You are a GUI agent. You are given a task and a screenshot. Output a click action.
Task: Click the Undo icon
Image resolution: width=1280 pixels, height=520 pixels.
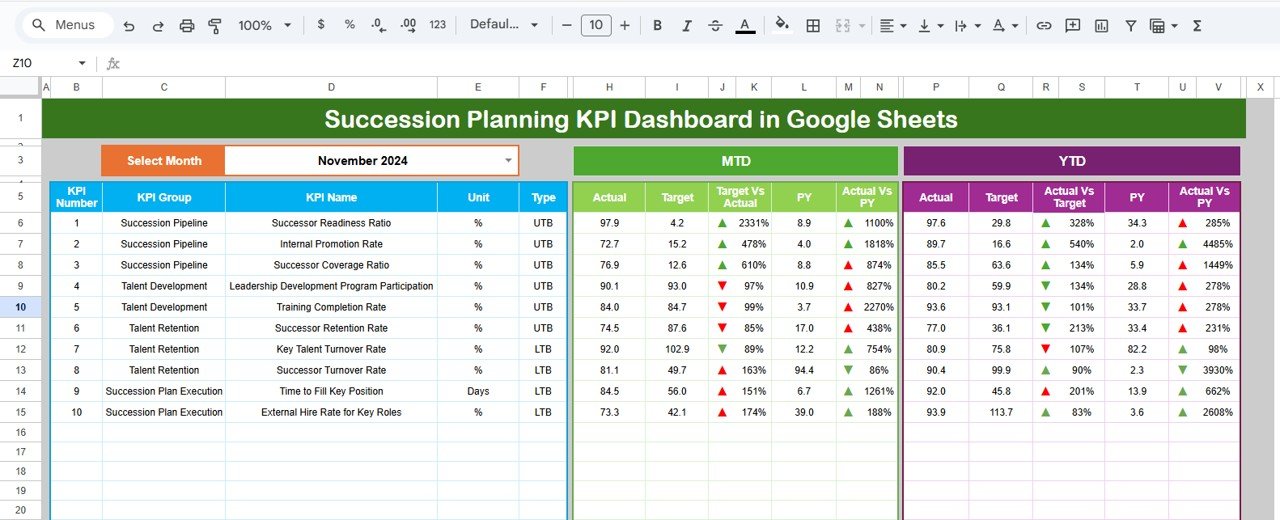129,25
